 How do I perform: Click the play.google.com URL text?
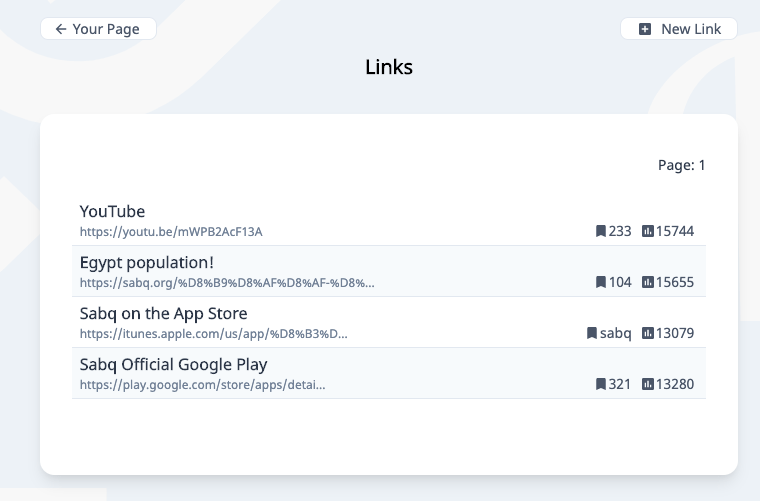(202, 385)
